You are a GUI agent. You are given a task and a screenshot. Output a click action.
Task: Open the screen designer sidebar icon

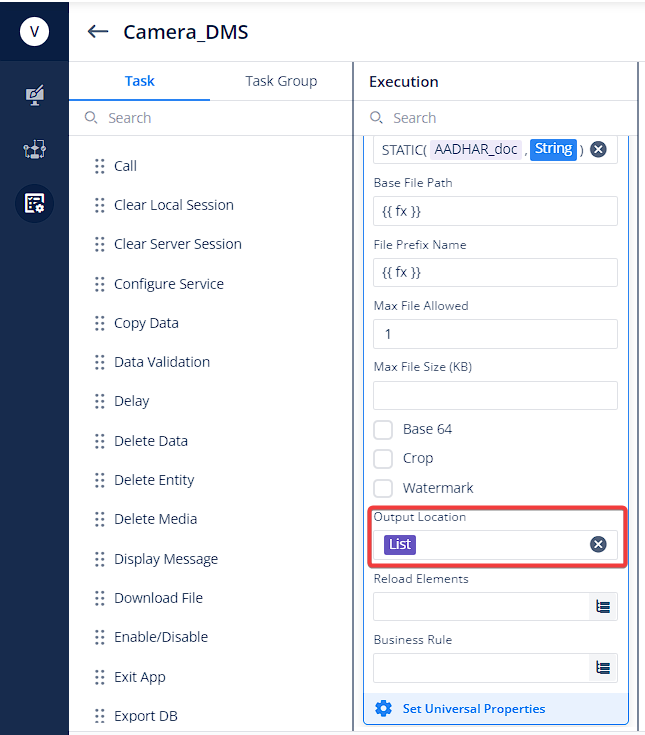pos(34,95)
